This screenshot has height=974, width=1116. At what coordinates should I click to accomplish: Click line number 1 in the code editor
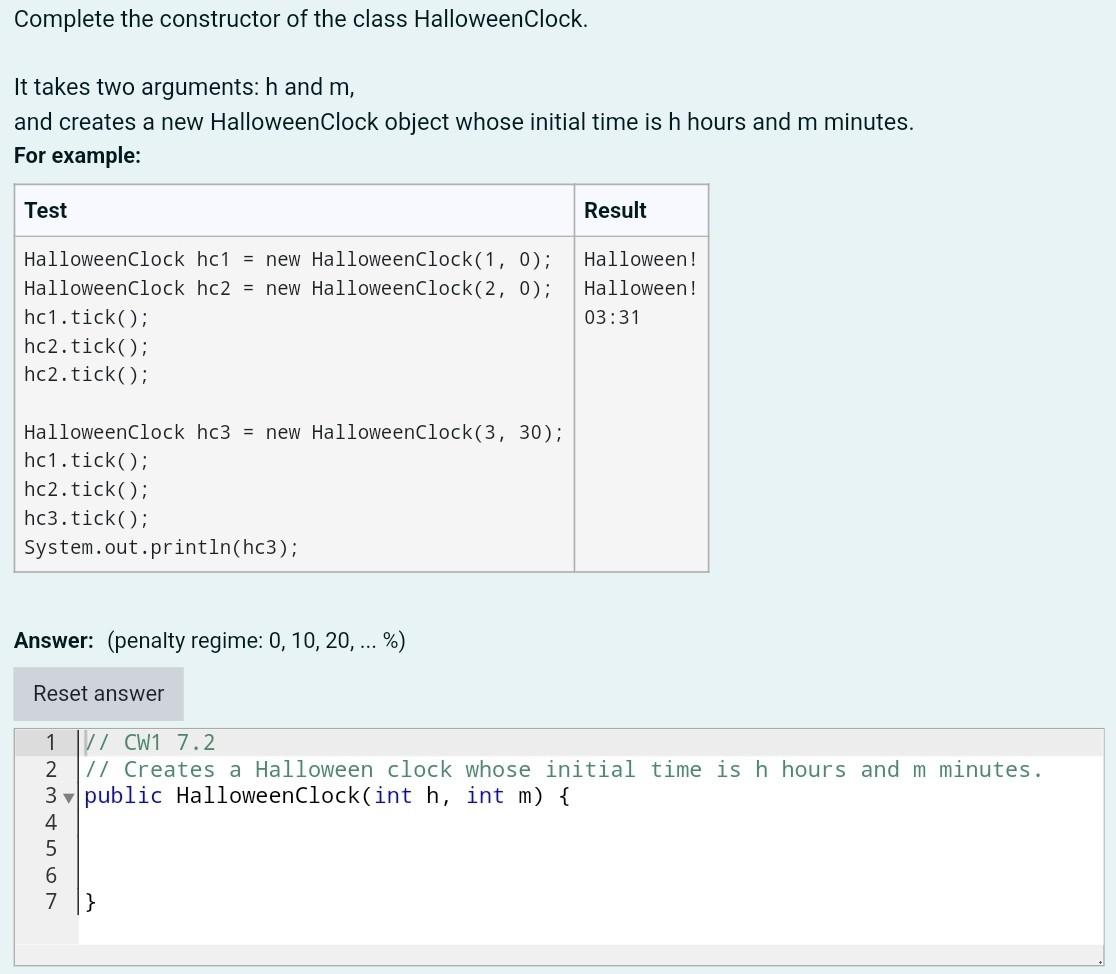point(51,742)
